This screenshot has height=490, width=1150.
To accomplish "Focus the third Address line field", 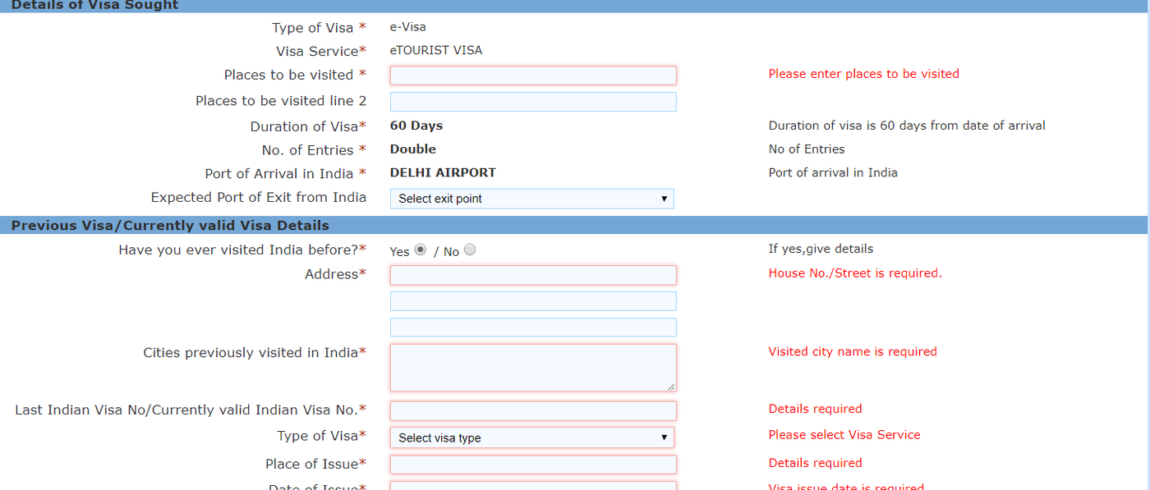I will 533,327.
